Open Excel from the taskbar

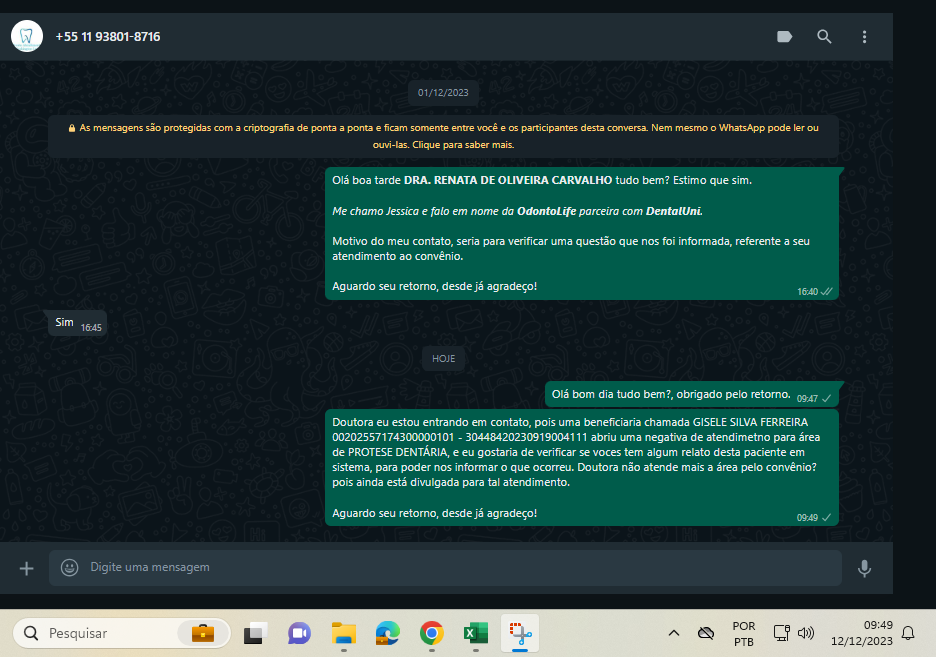point(476,633)
